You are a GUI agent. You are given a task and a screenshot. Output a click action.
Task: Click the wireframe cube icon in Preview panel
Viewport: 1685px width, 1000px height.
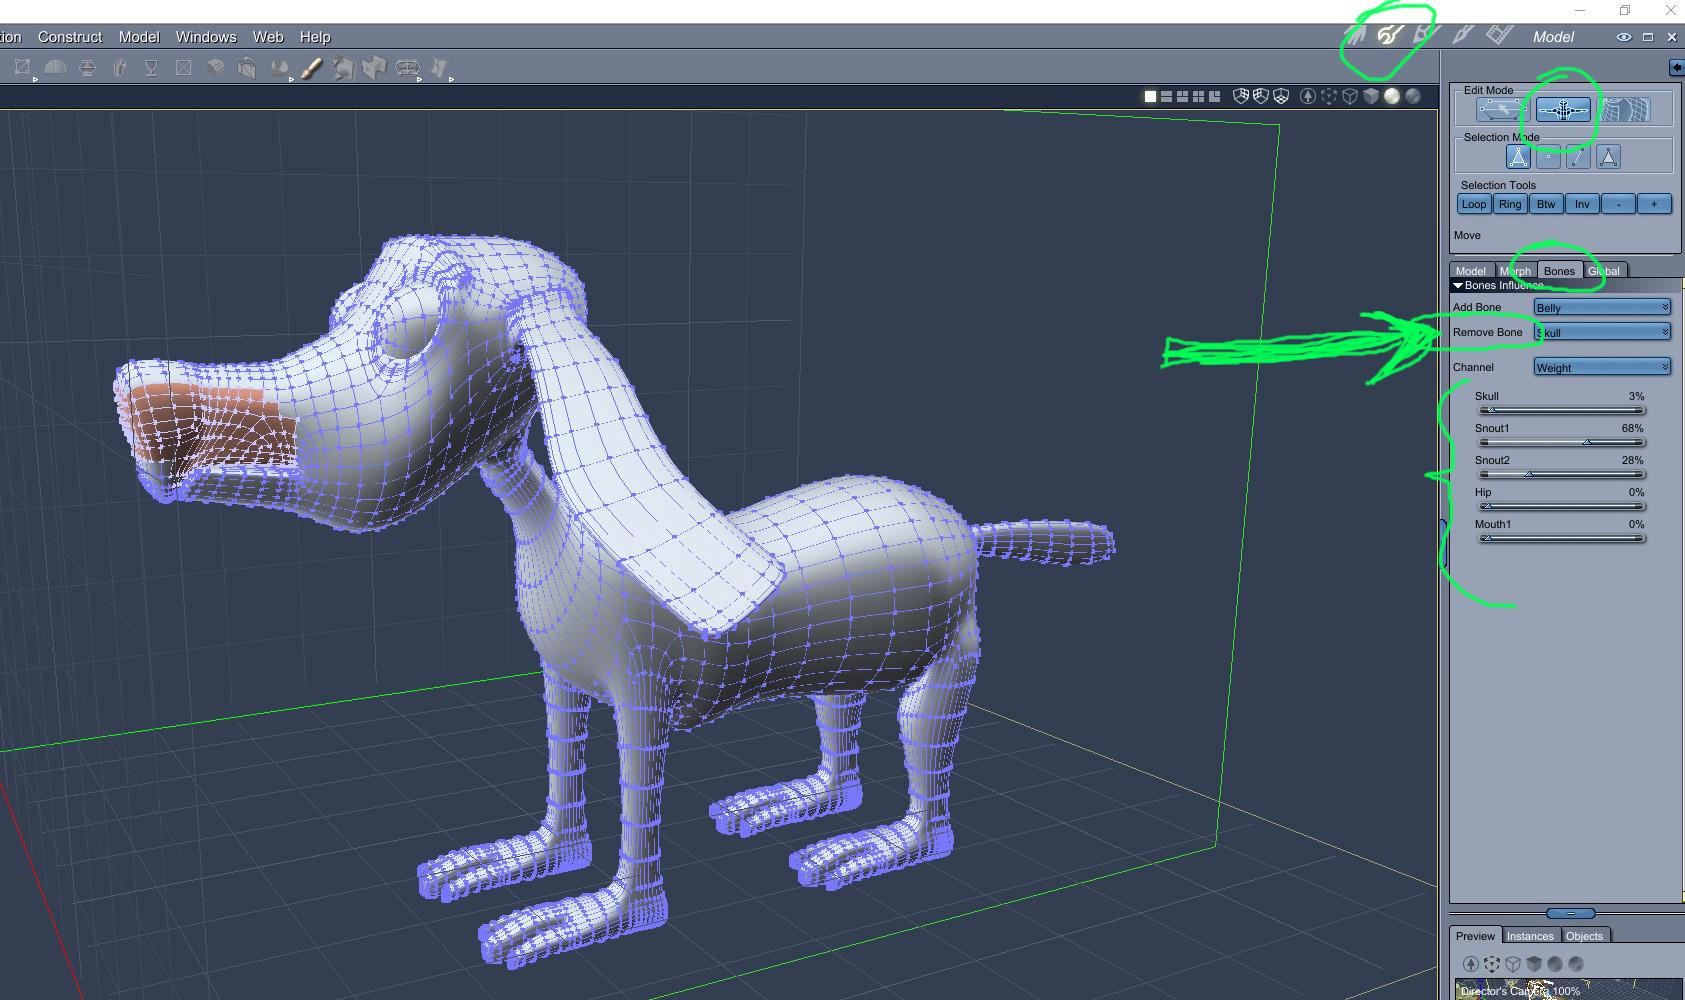pyautogui.click(x=1513, y=964)
